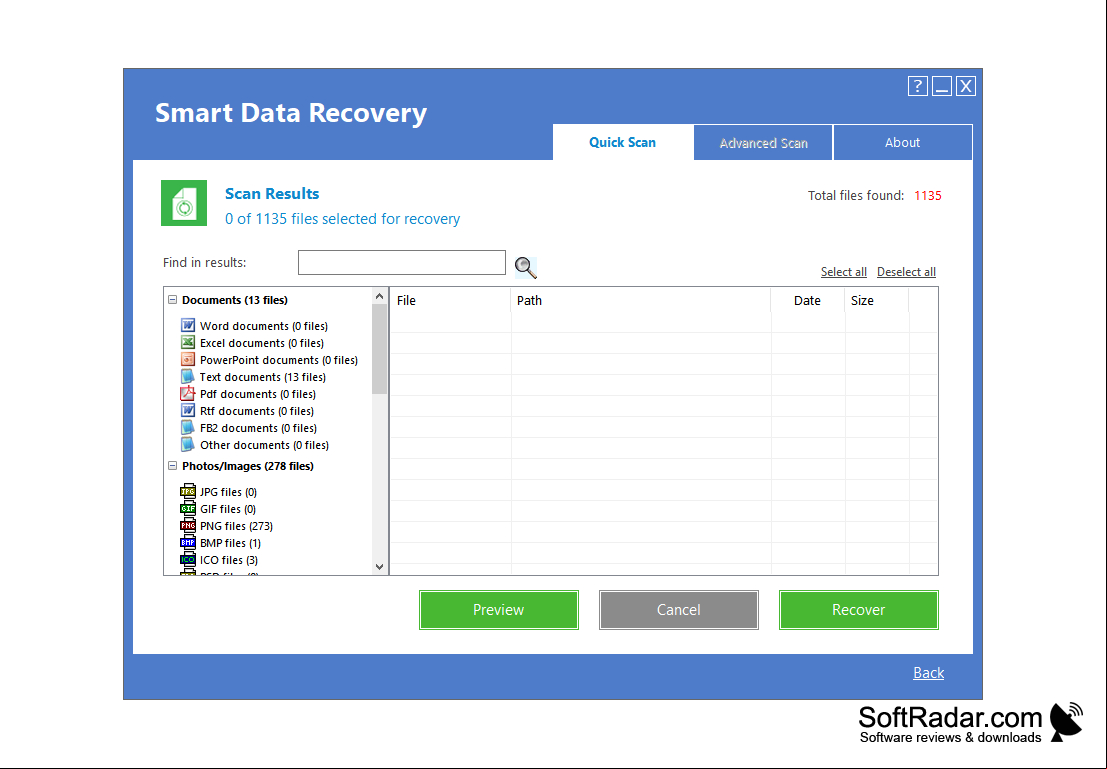This screenshot has width=1107, height=769.
Task: Click the Other documents file icon
Action: [x=187, y=444]
